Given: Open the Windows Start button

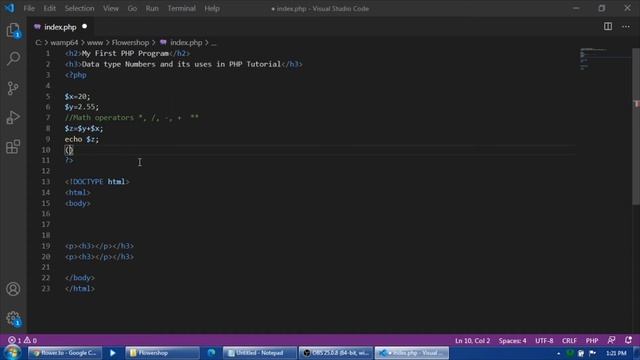Looking at the screenshot, I should coord(13,353).
